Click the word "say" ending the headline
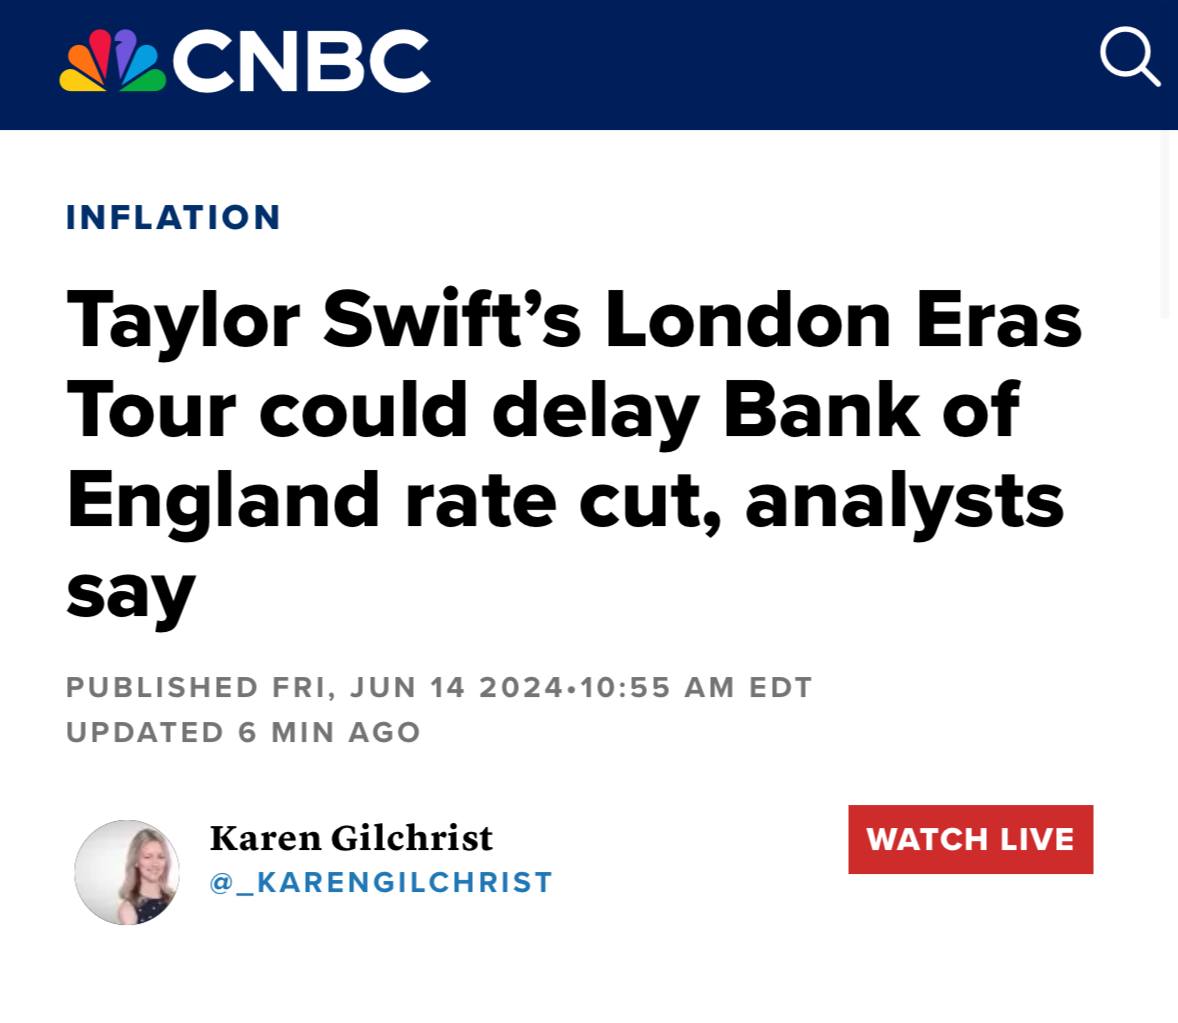Image resolution: width=1178 pixels, height=1023 pixels. pyautogui.click(x=130, y=592)
